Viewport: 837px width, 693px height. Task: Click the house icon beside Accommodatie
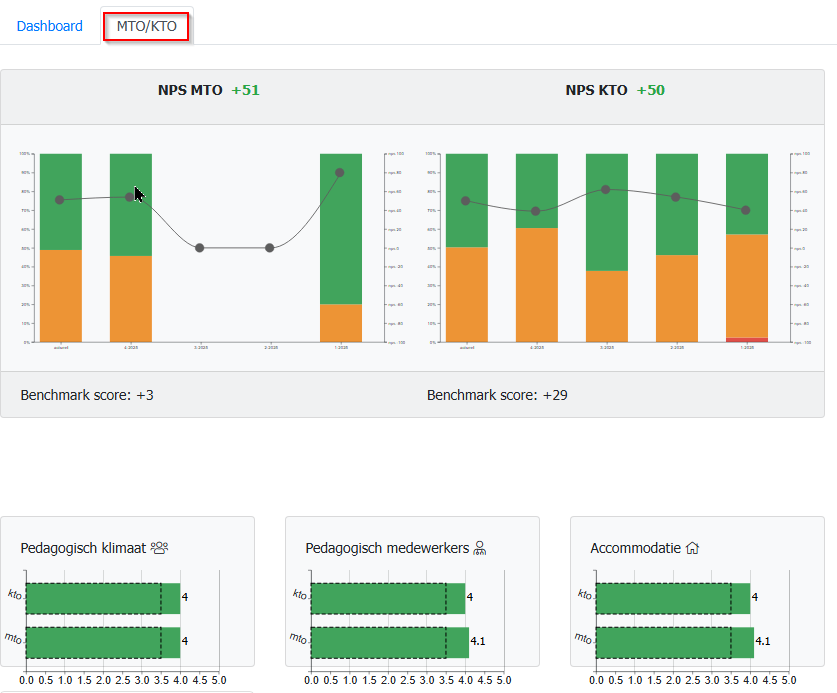tap(691, 548)
